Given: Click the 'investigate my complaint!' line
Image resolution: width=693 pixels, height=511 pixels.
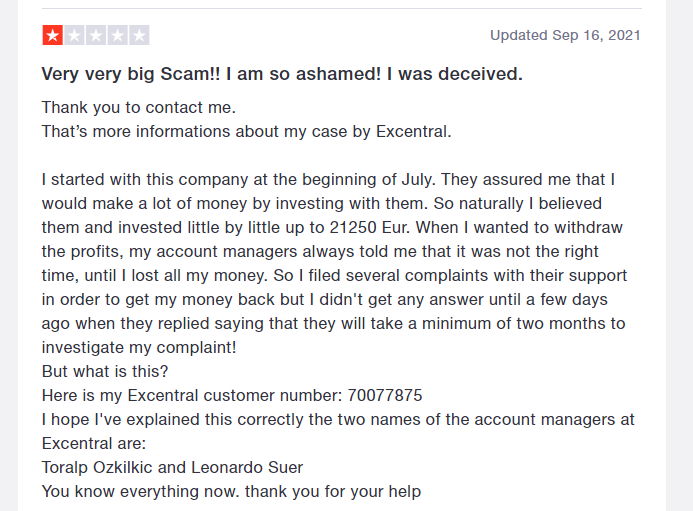Looking at the screenshot, I should 139,347.
